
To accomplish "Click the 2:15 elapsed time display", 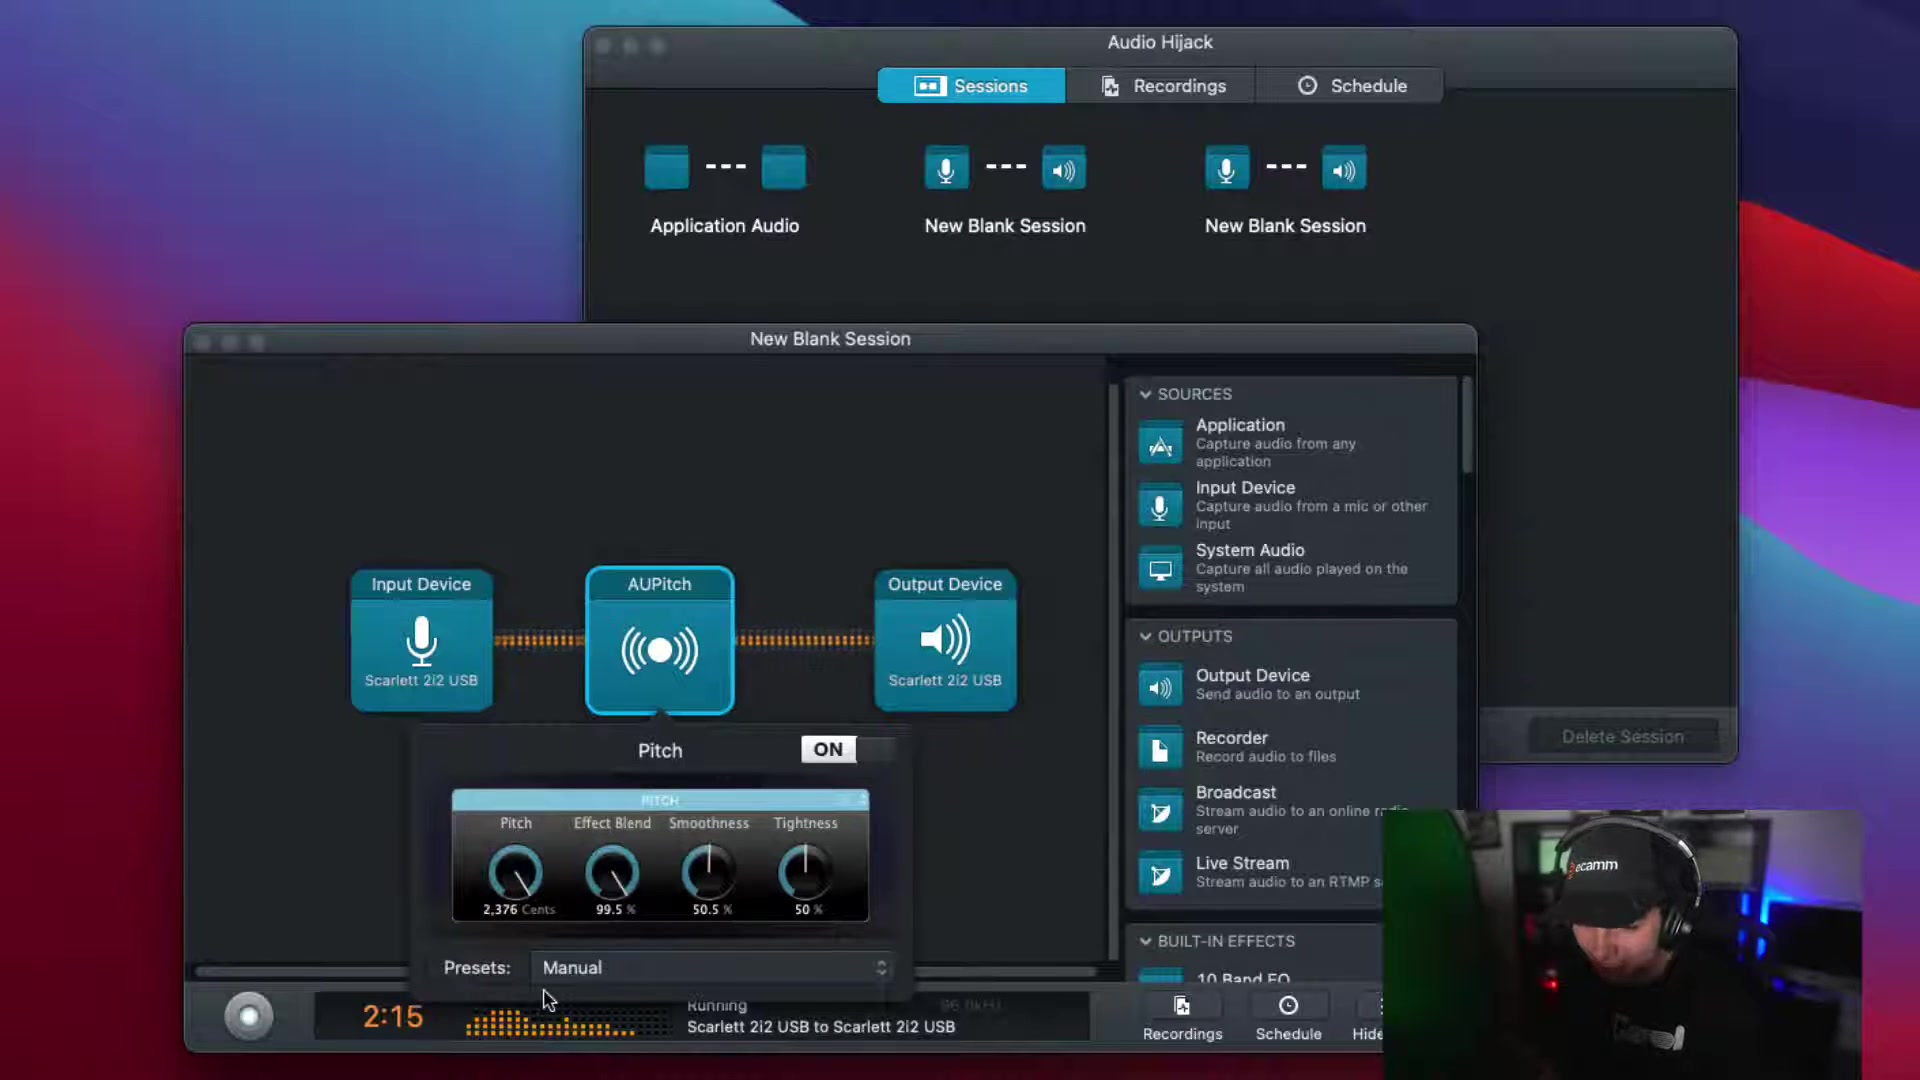I will pos(393,1016).
